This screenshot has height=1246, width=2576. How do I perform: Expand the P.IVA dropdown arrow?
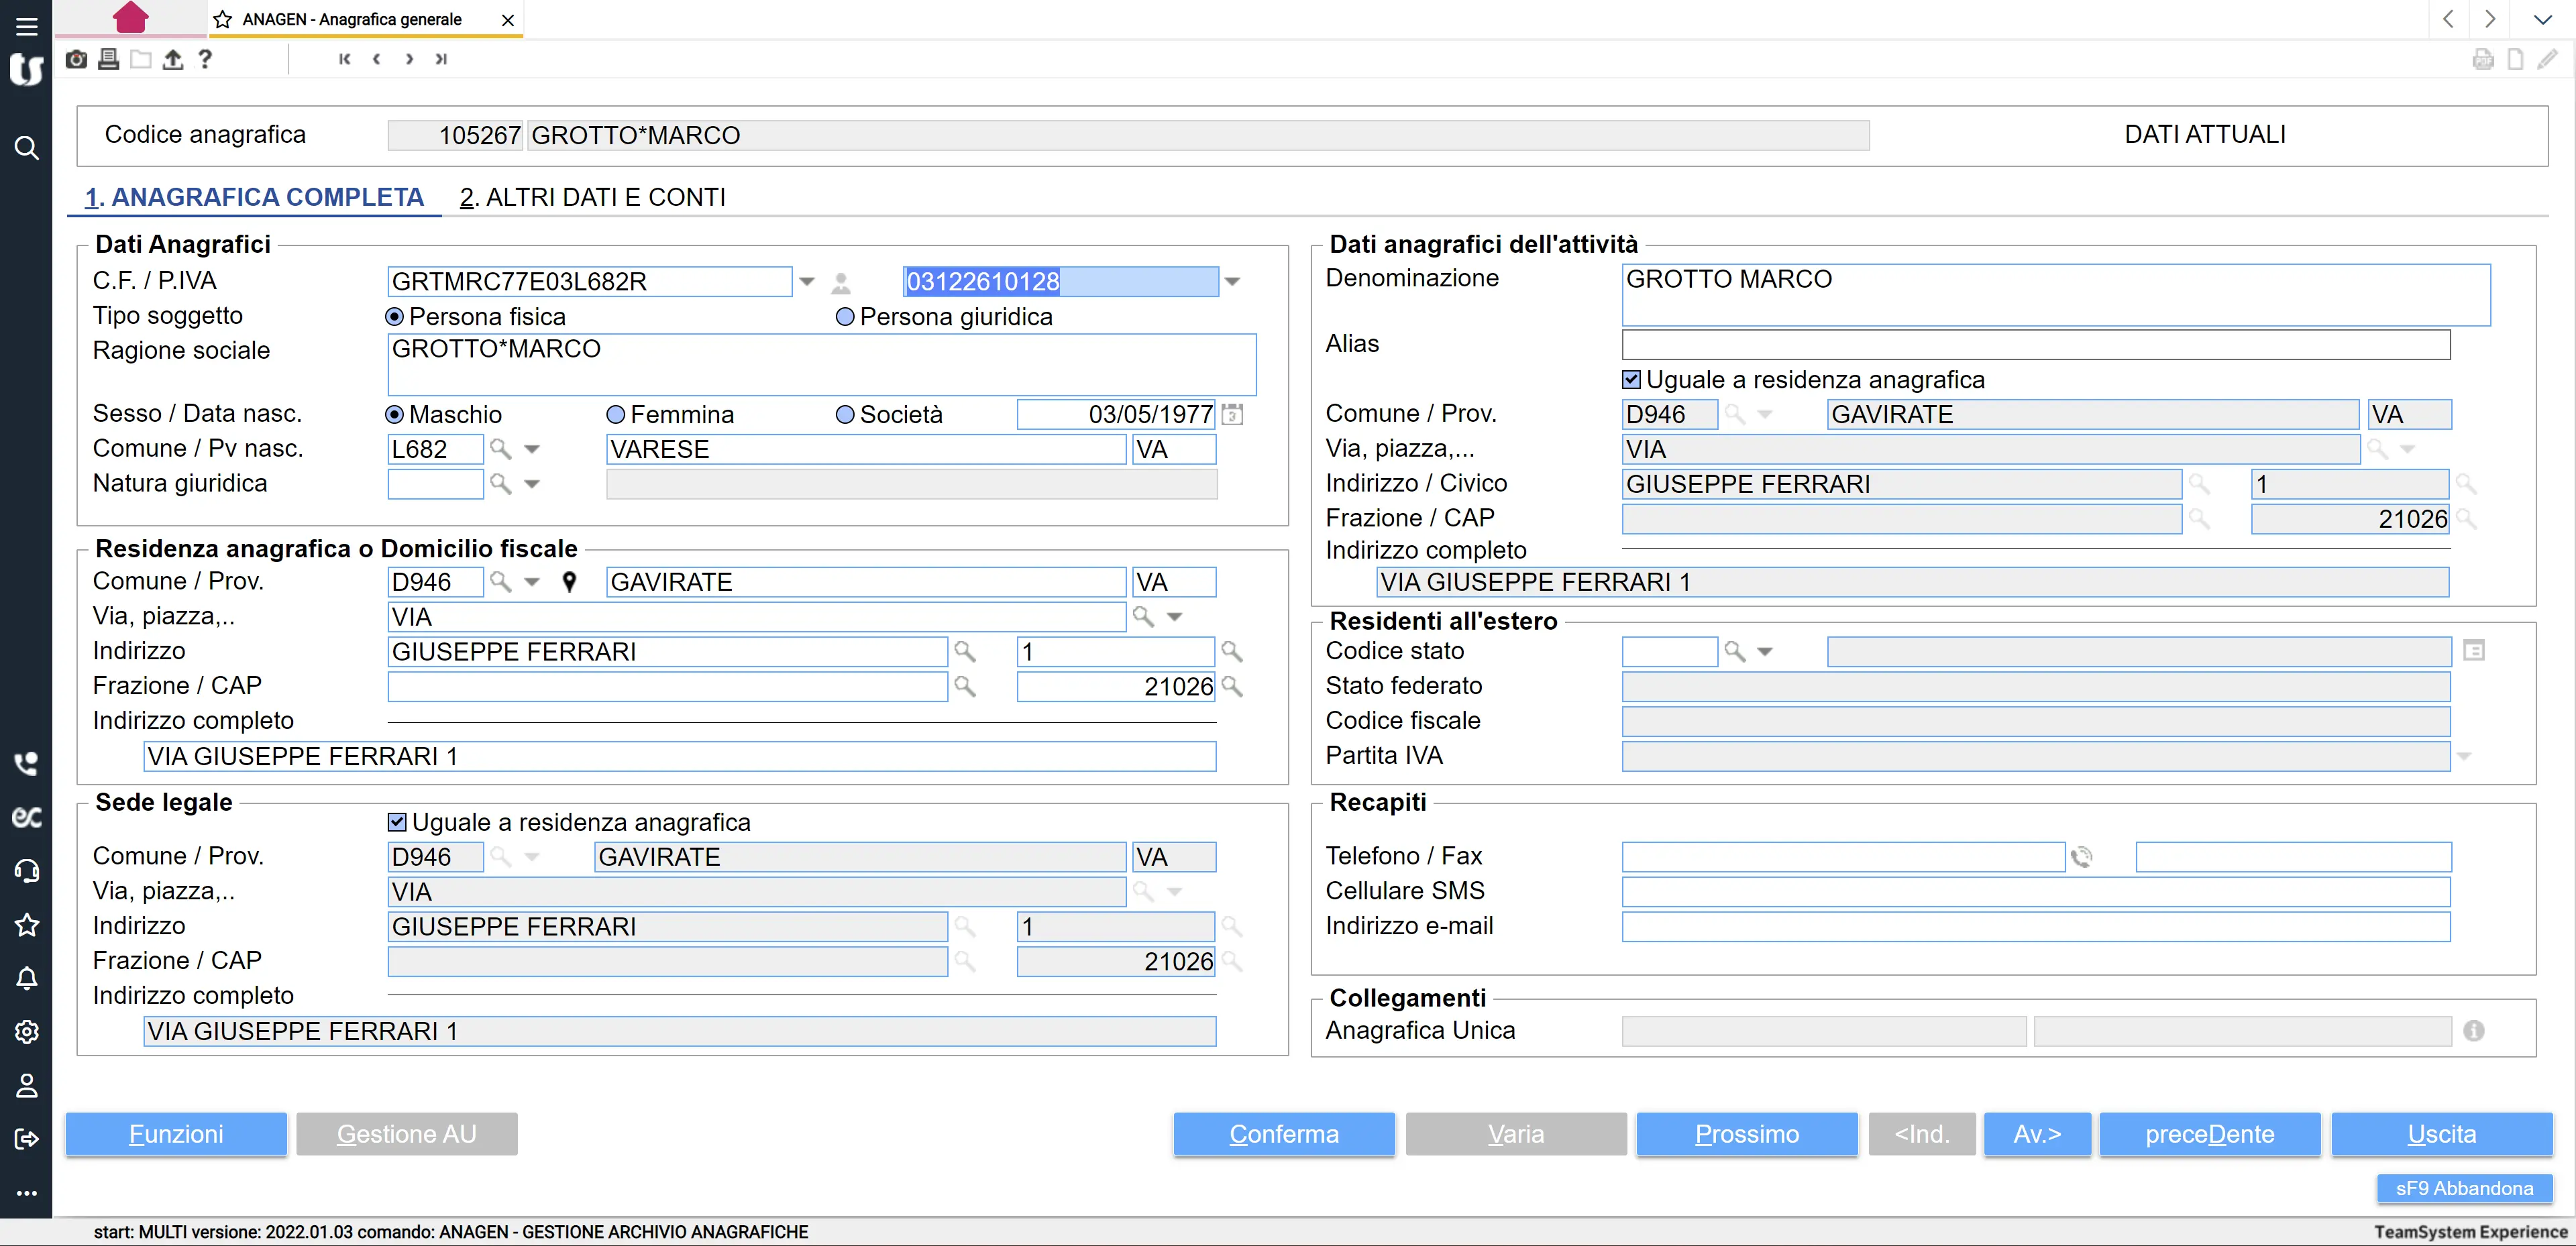point(1232,282)
